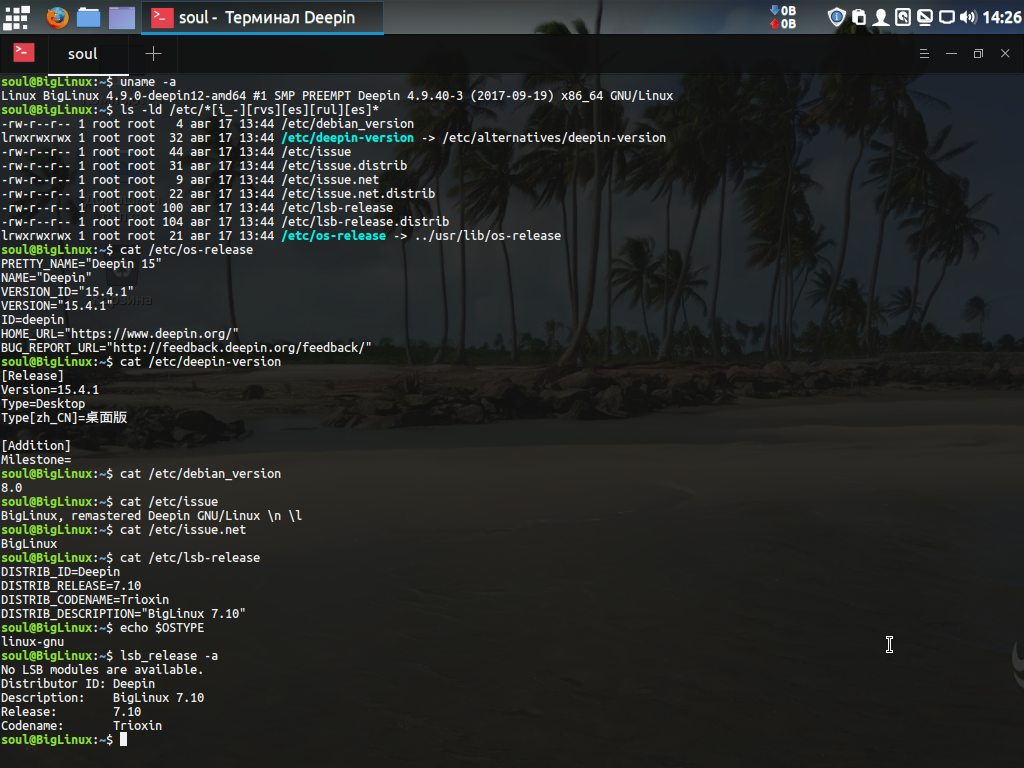
Task: Click the DISTRIB_DESCRIPTION="BigLinux 7.10" line
Action: 123,614
